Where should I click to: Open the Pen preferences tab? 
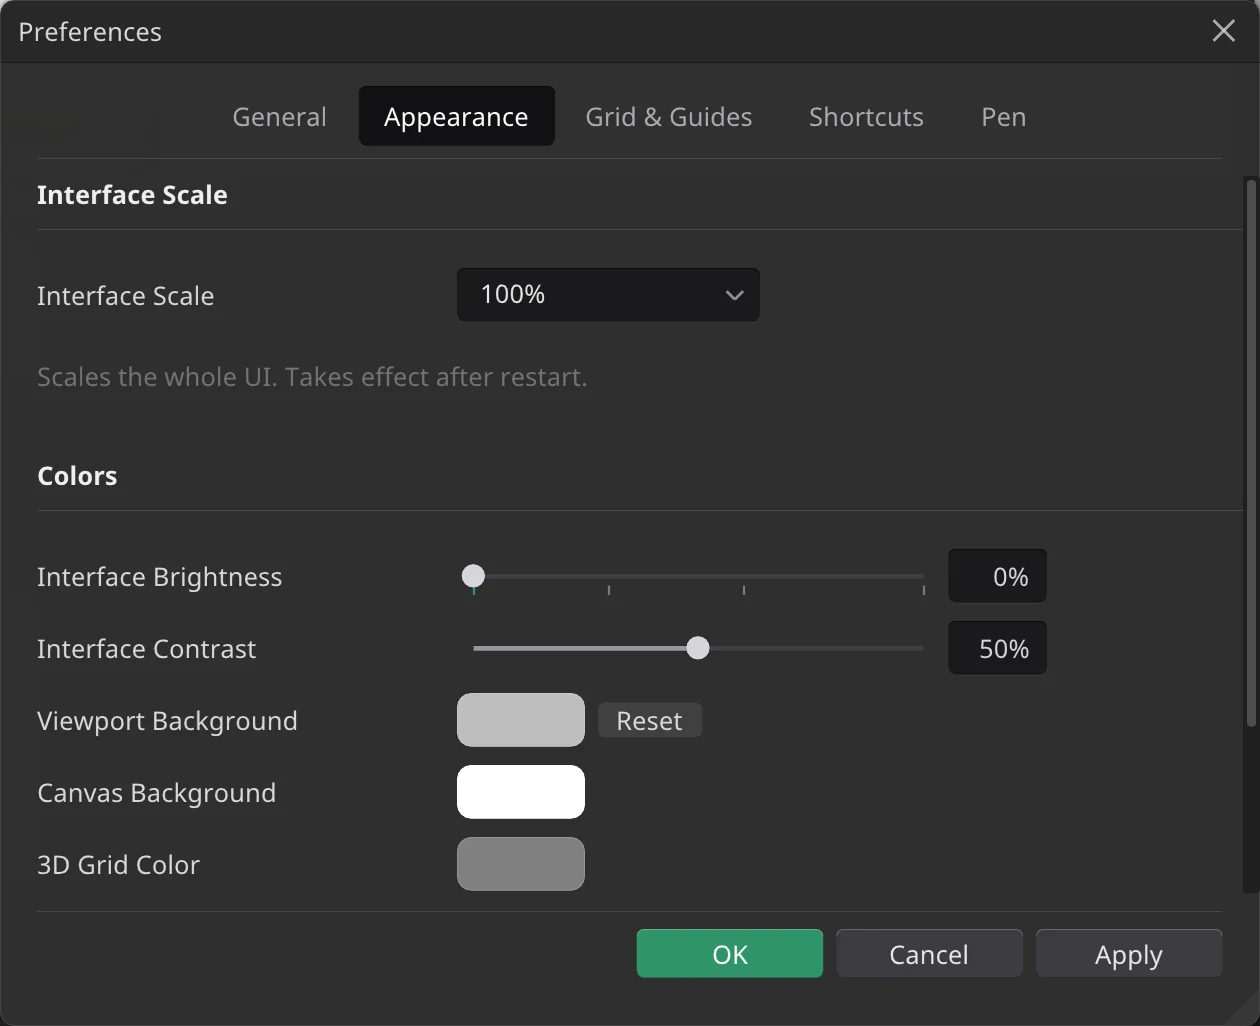tap(1004, 117)
